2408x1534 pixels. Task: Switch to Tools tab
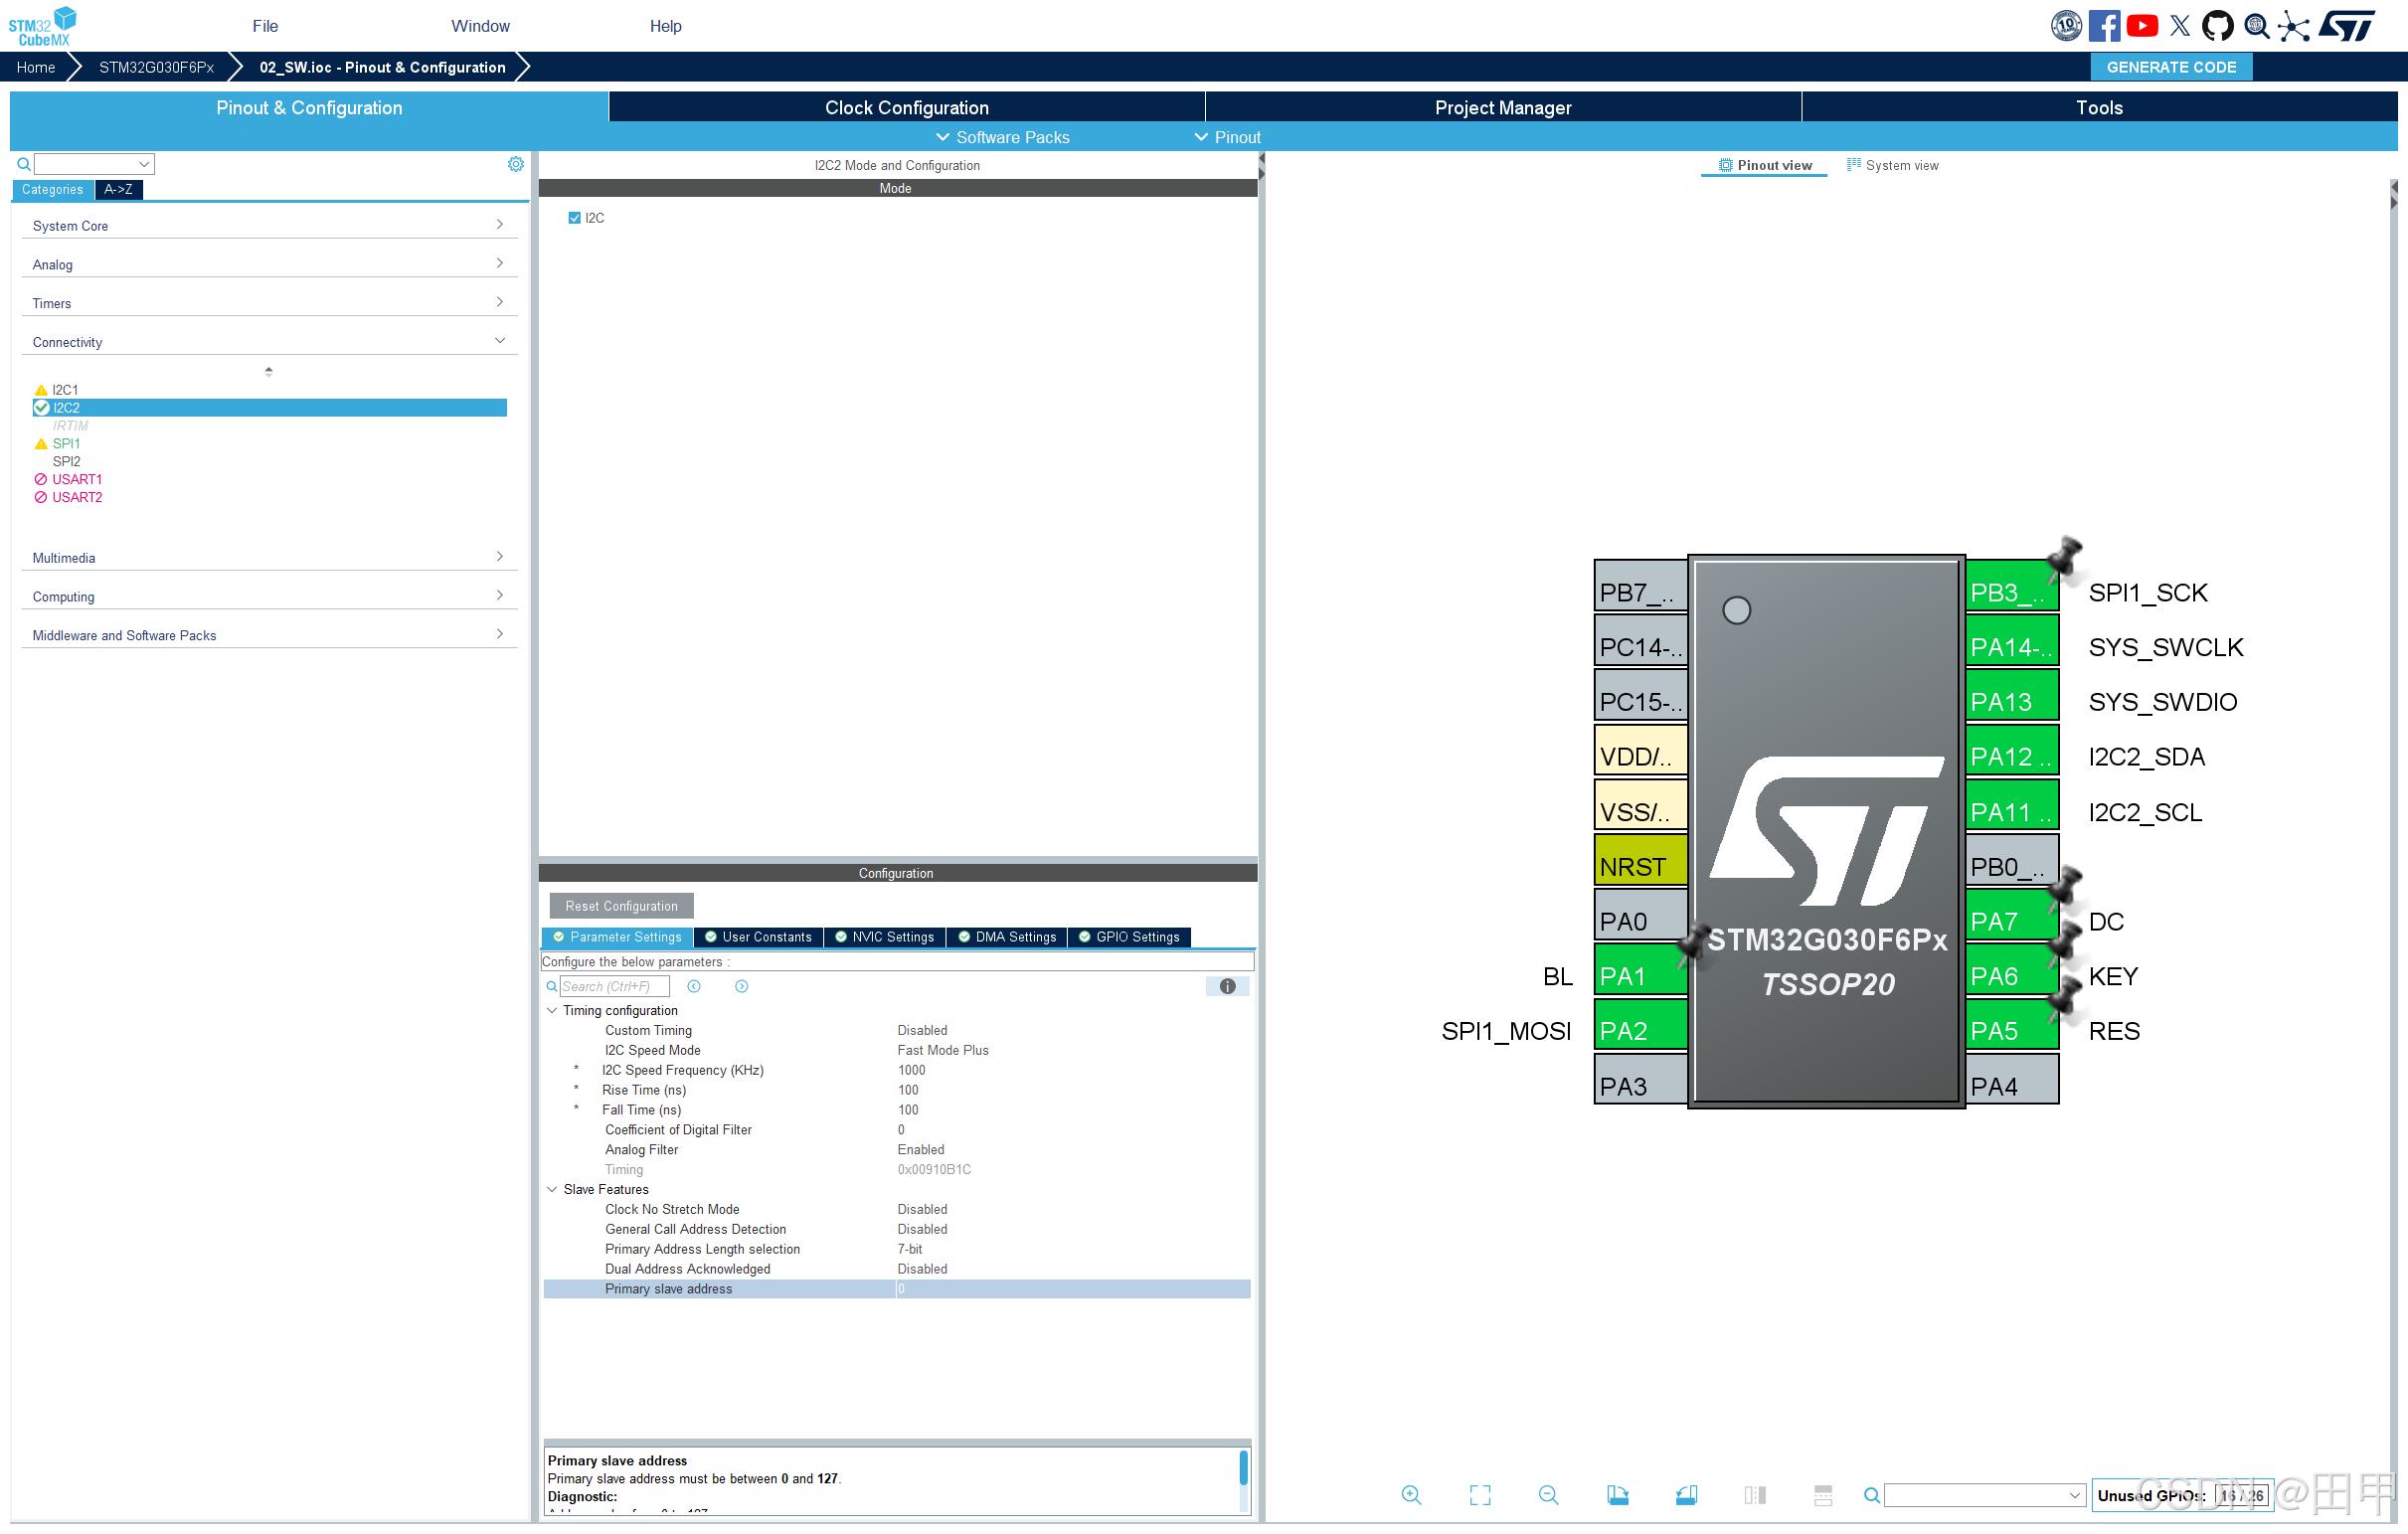pyautogui.click(x=2098, y=107)
